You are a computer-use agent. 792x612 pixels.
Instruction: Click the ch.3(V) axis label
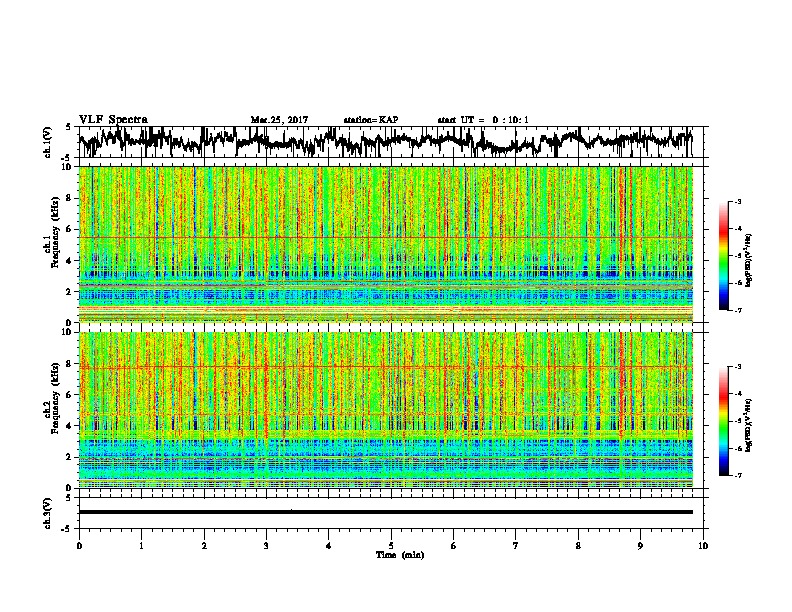pyautogui.click(x=48, y=513)
